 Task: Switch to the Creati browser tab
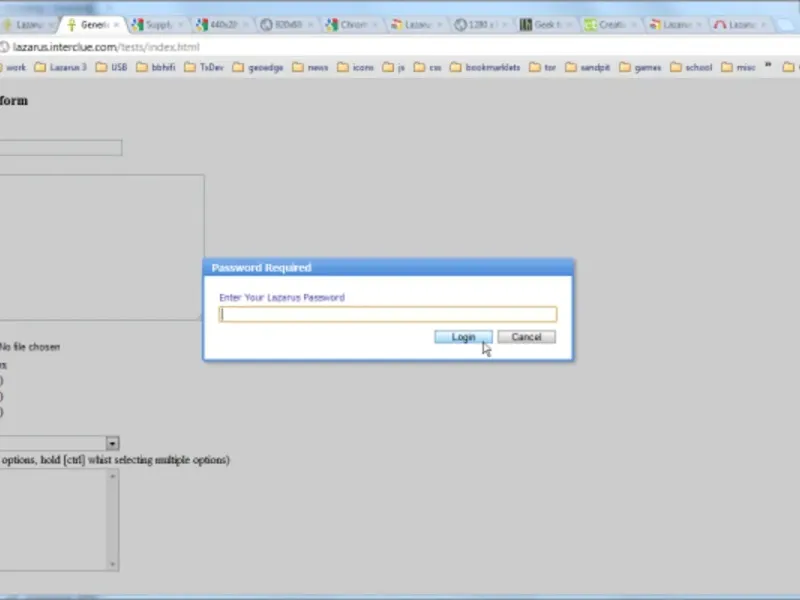[611, 24]
